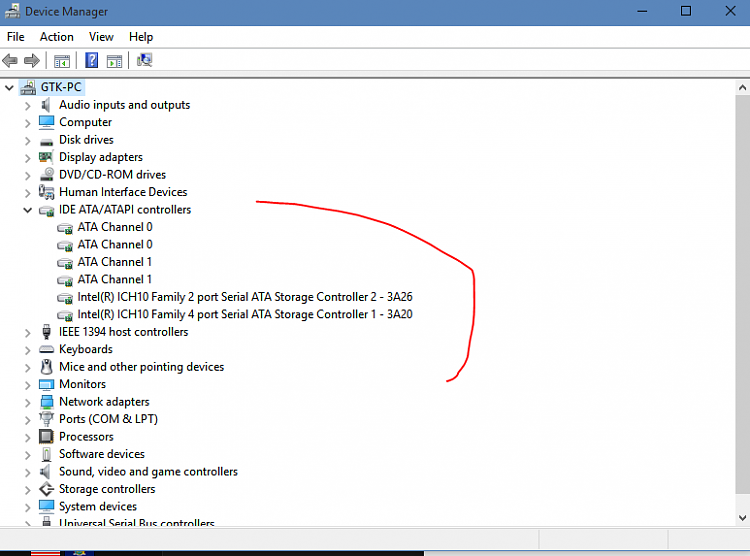The image size is (750, 556).
Task: Click the scrollbar down arrow
Action: tap(742, 517)
